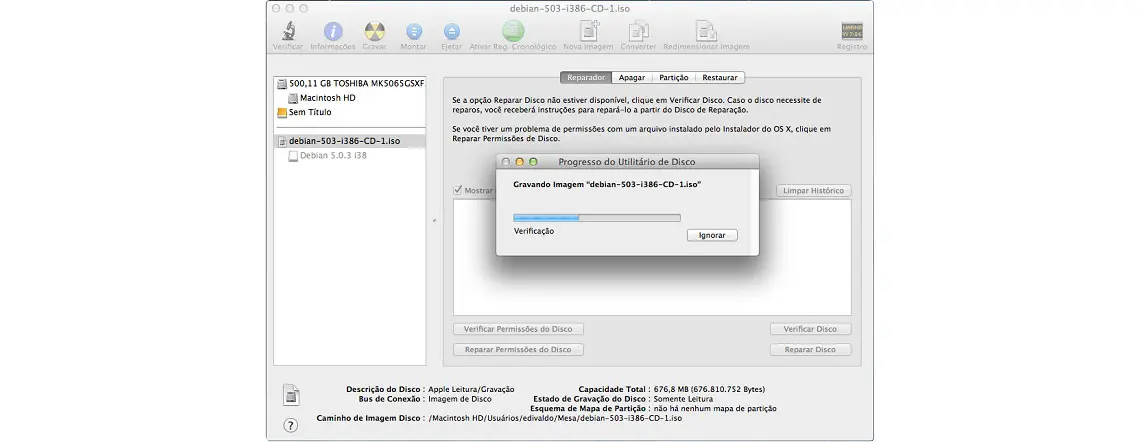Toggle the Mostrar checkbox
1140x442 pixels.
(458, 190)
